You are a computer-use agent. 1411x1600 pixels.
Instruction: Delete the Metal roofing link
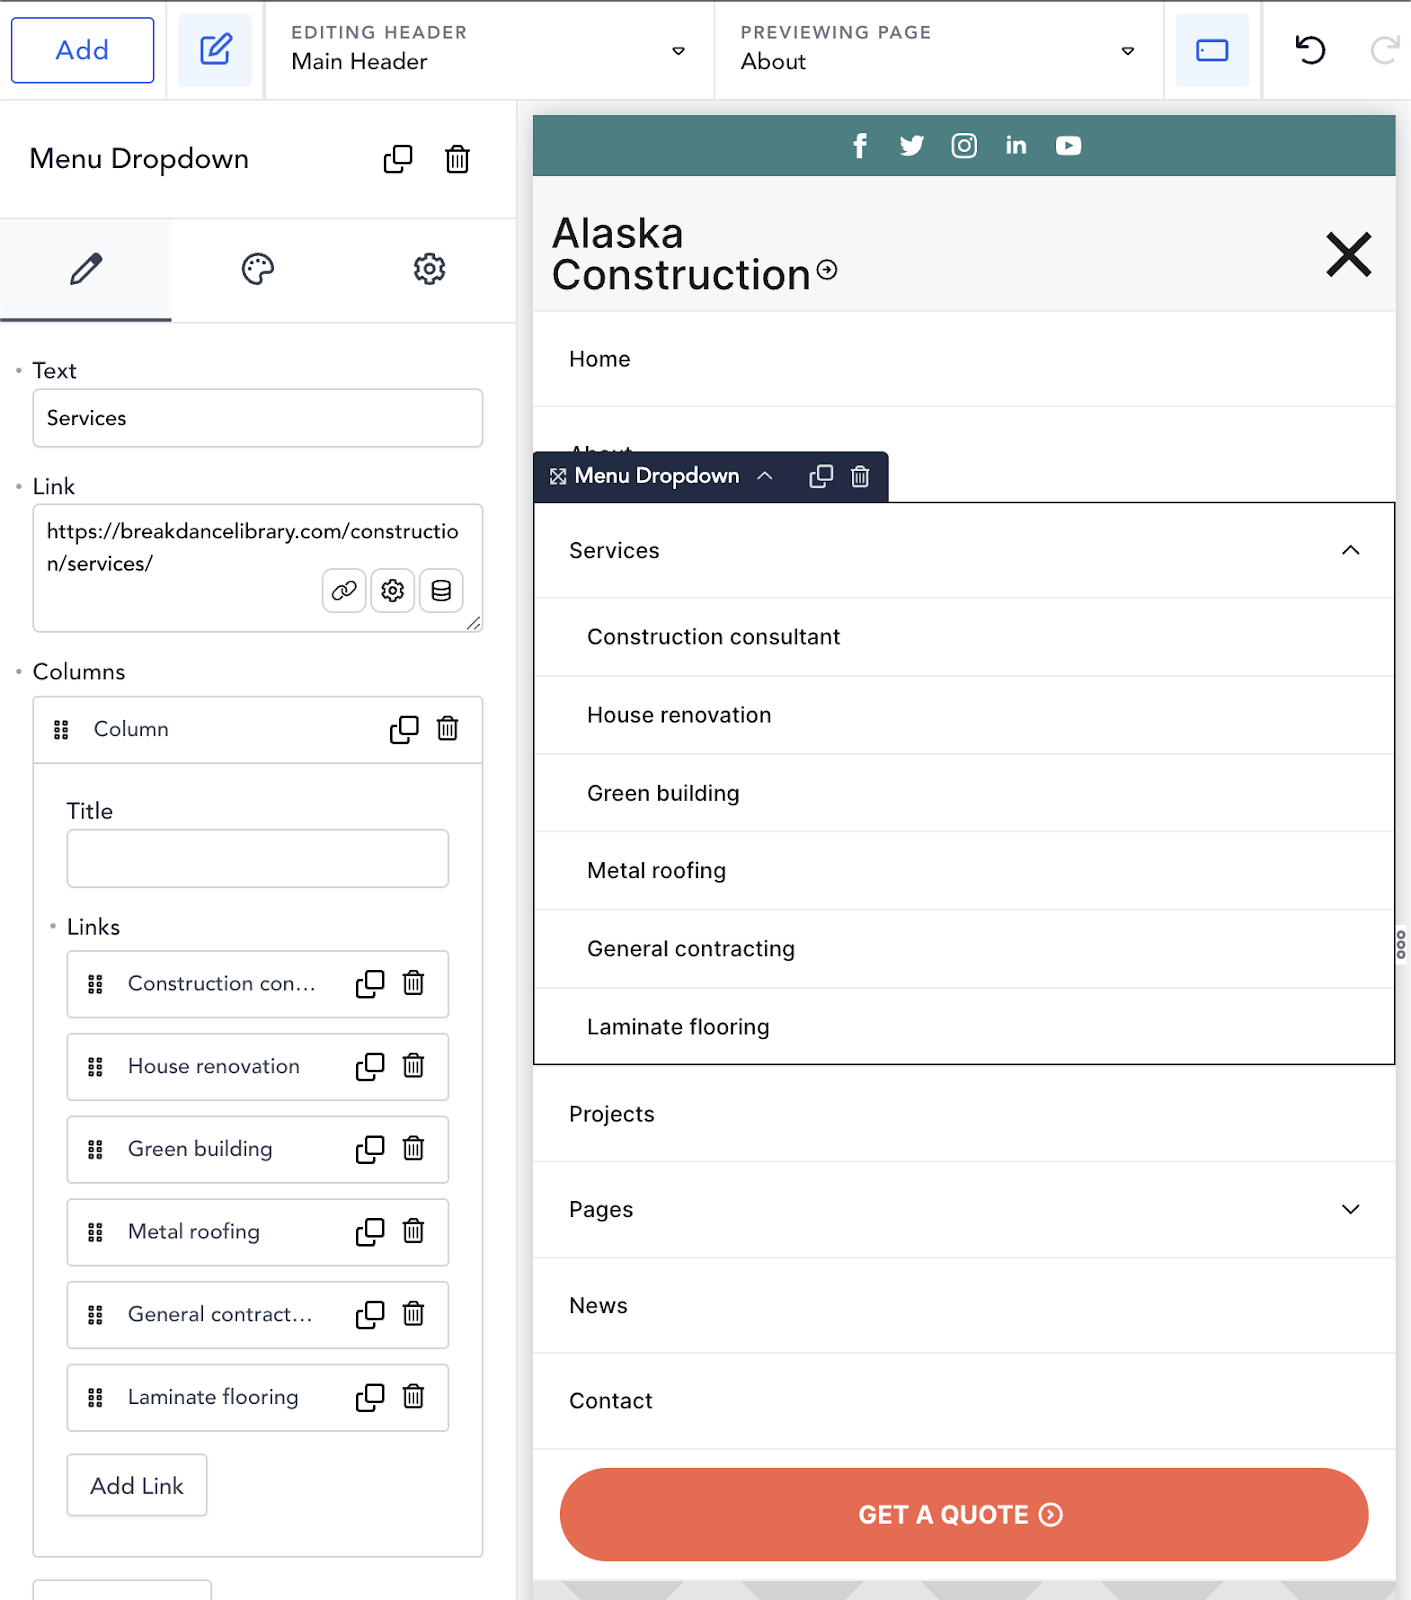pos(414,1231)
